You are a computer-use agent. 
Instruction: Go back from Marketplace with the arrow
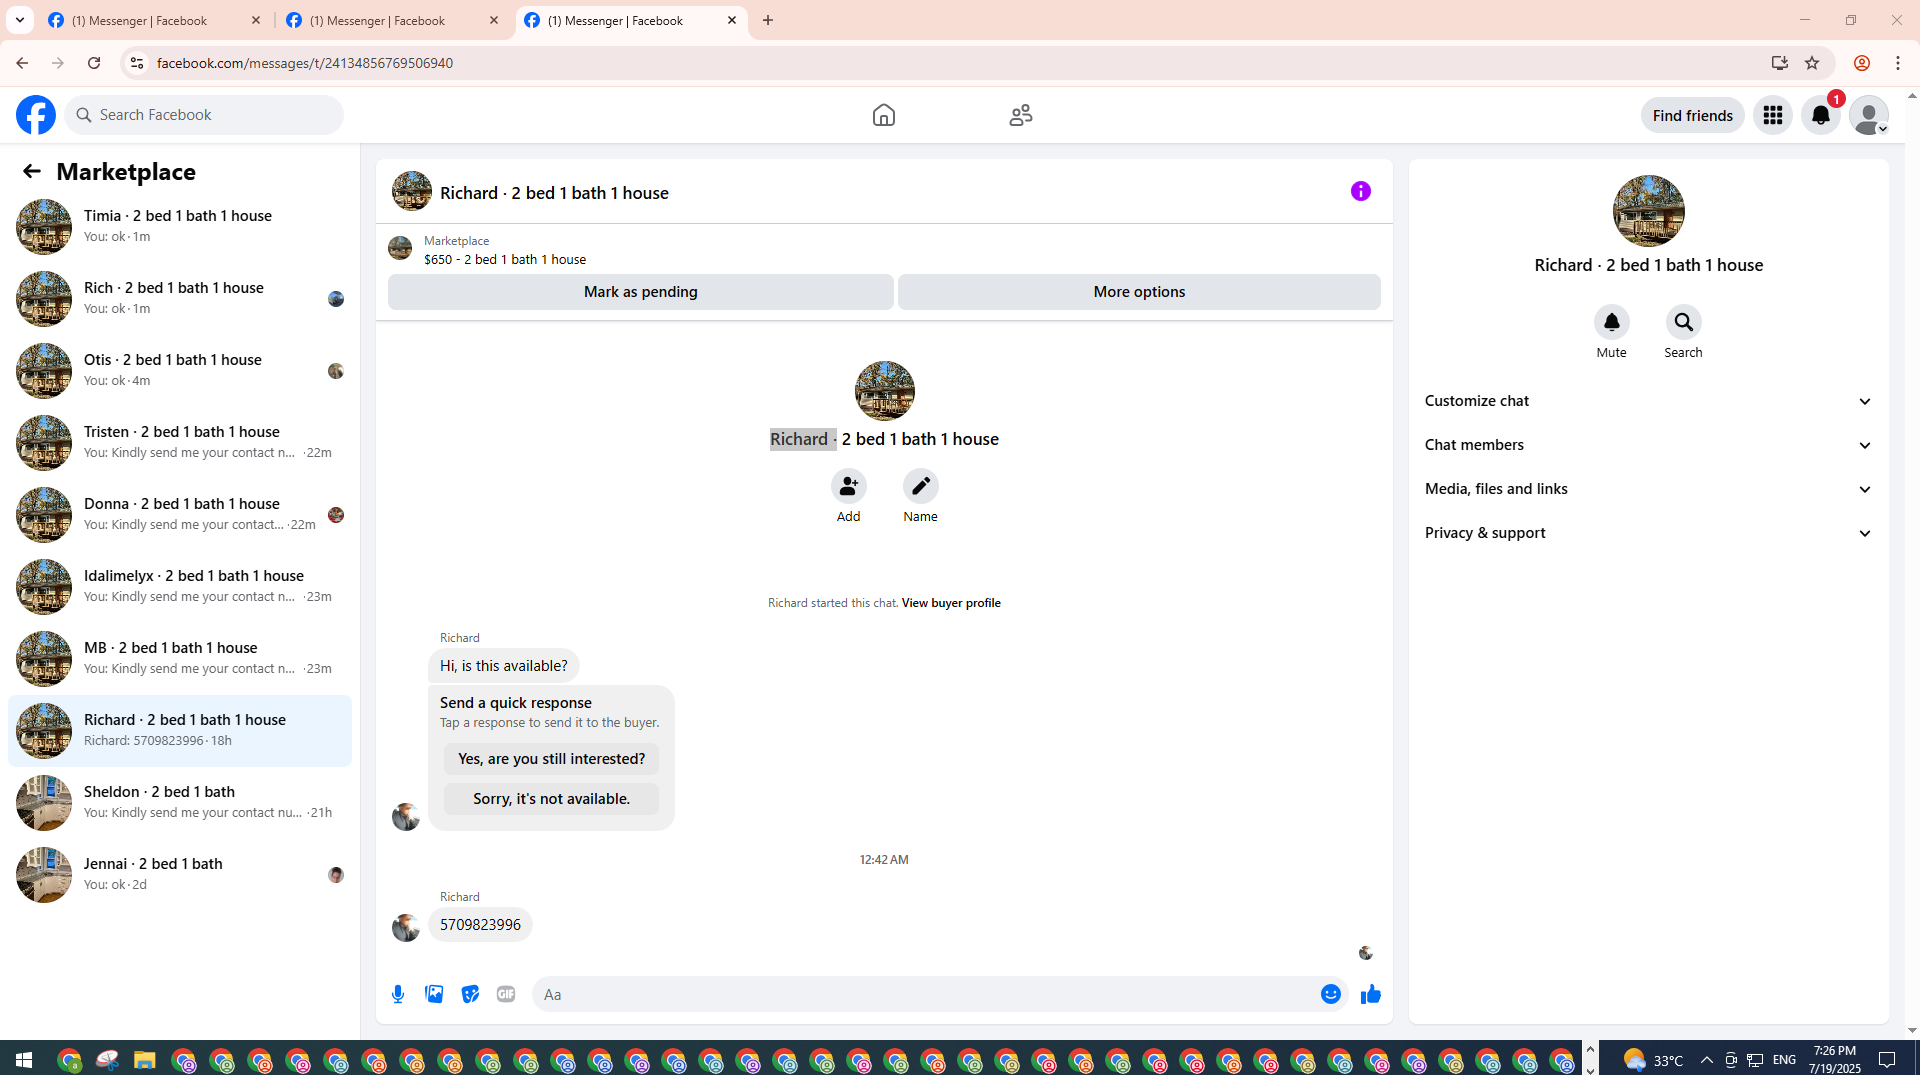click(32, 172)
